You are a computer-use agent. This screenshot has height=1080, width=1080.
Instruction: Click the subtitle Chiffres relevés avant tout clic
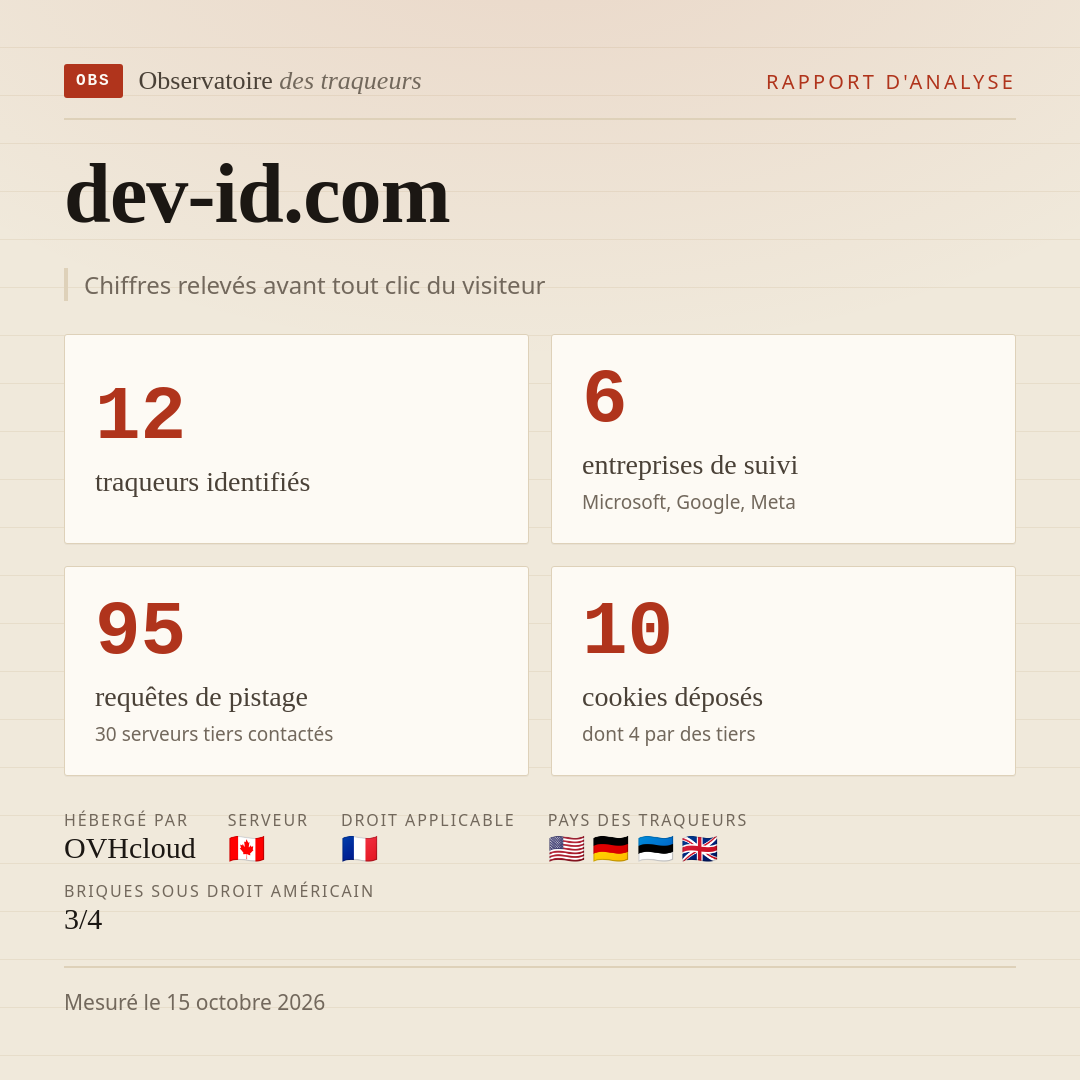pos(314,285)
